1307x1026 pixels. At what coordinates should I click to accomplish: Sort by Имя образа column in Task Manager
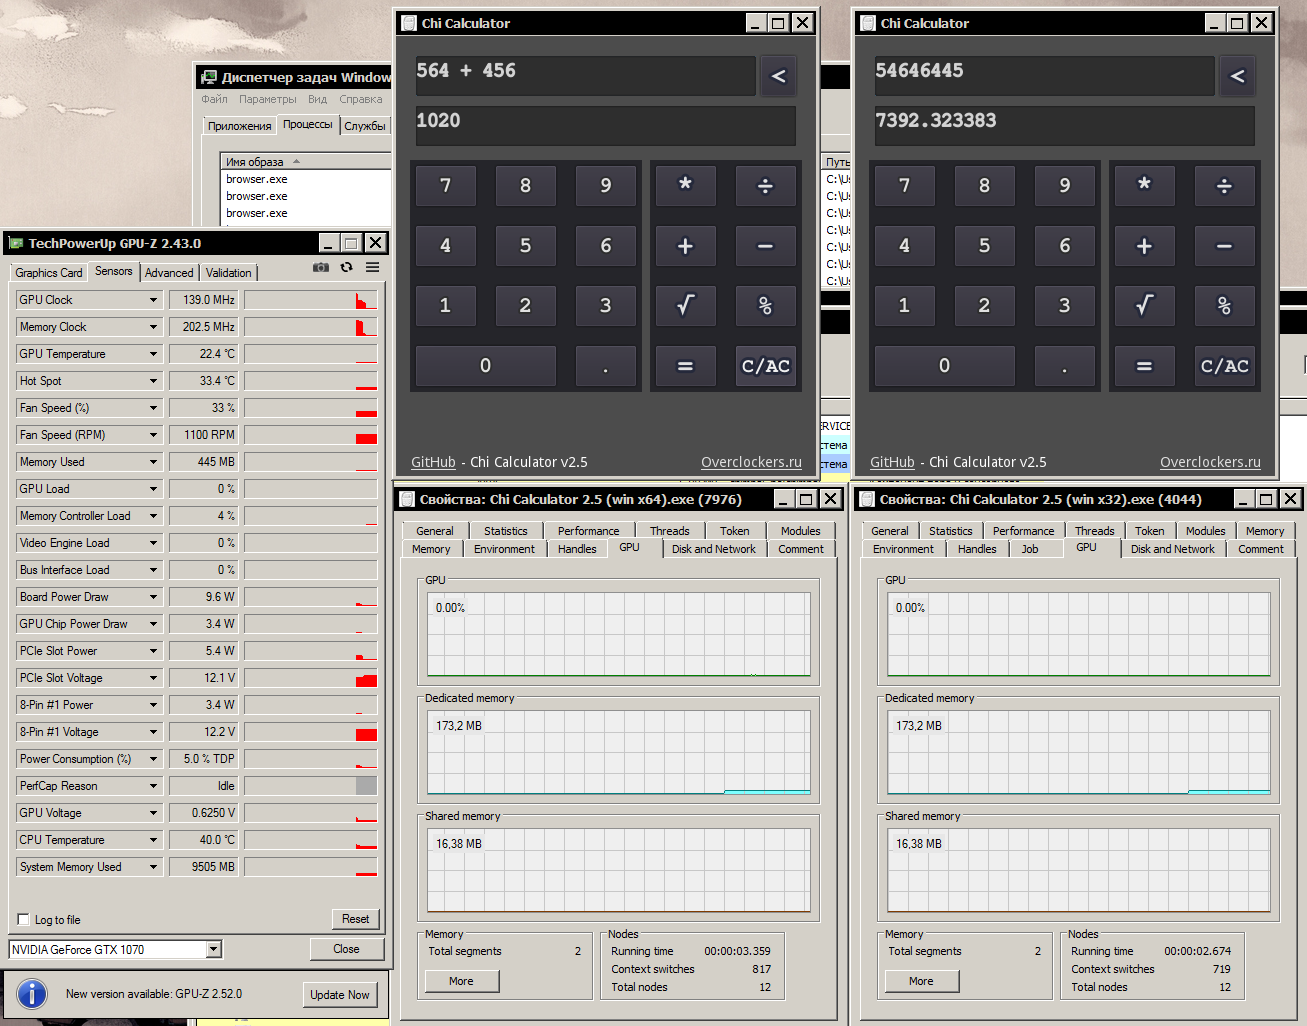(x=304, y=162)
